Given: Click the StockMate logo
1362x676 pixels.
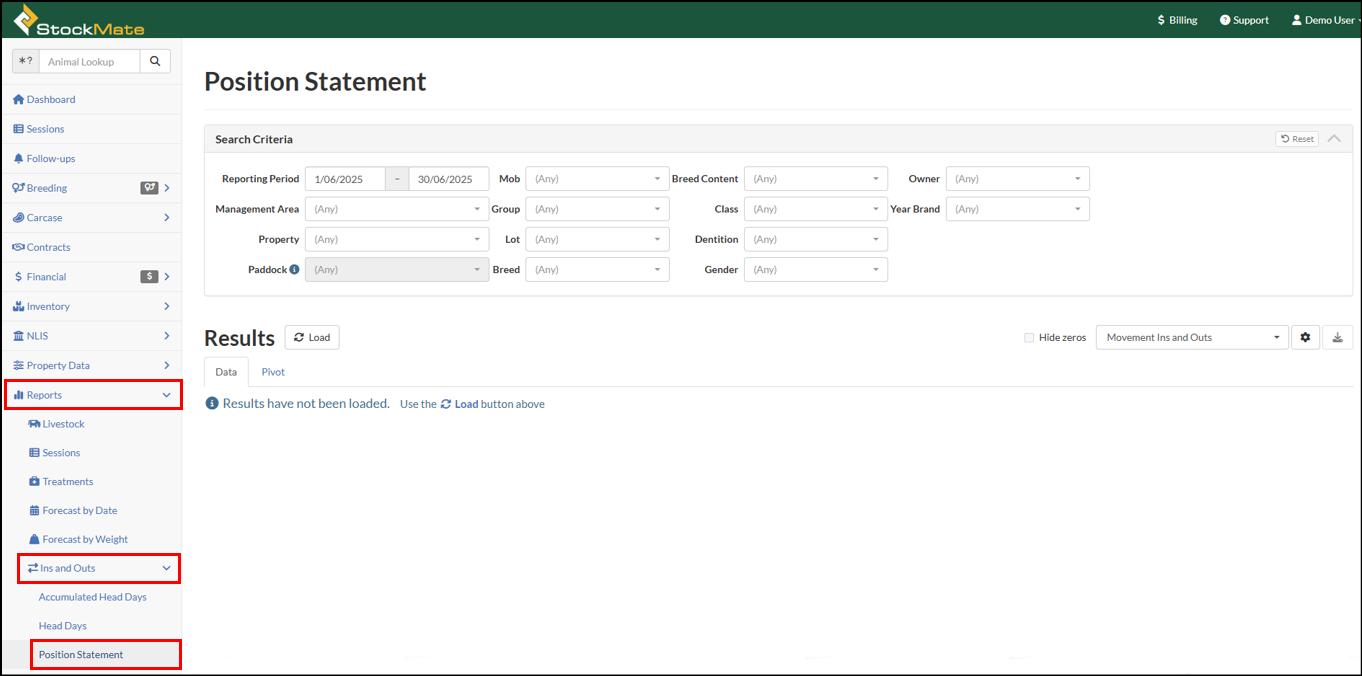Looking at the screenshot, I should [x=78, y=20].
